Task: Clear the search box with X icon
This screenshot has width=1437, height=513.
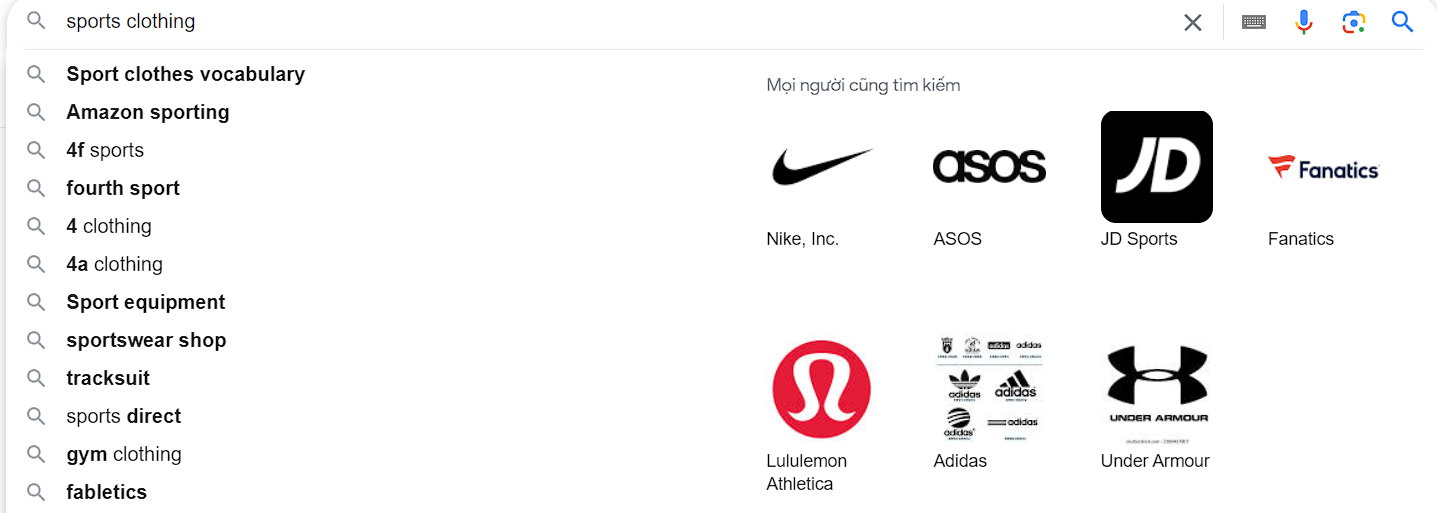Action: (x=1192, y=22)
